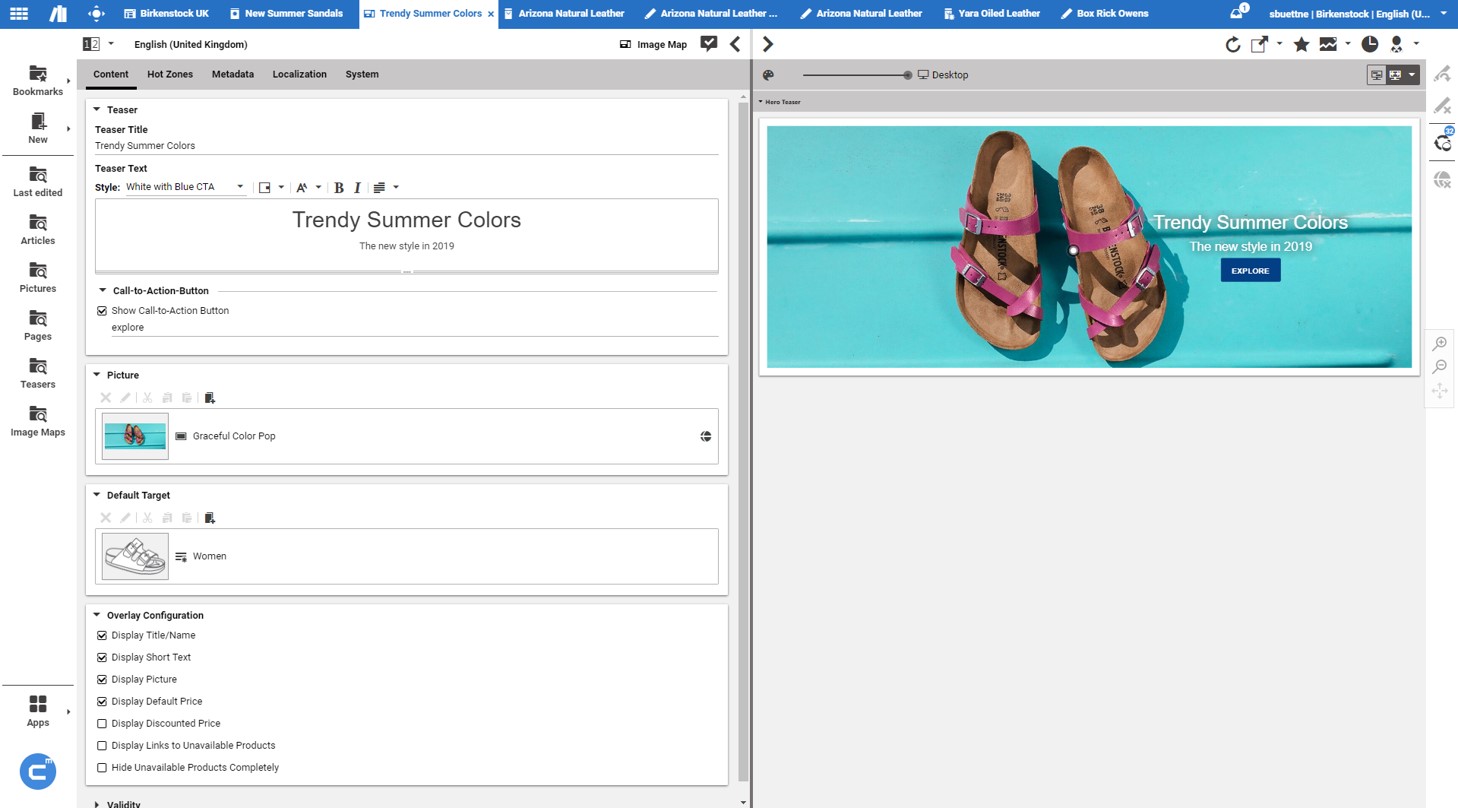Collapse the Picture section

point(97,375)
